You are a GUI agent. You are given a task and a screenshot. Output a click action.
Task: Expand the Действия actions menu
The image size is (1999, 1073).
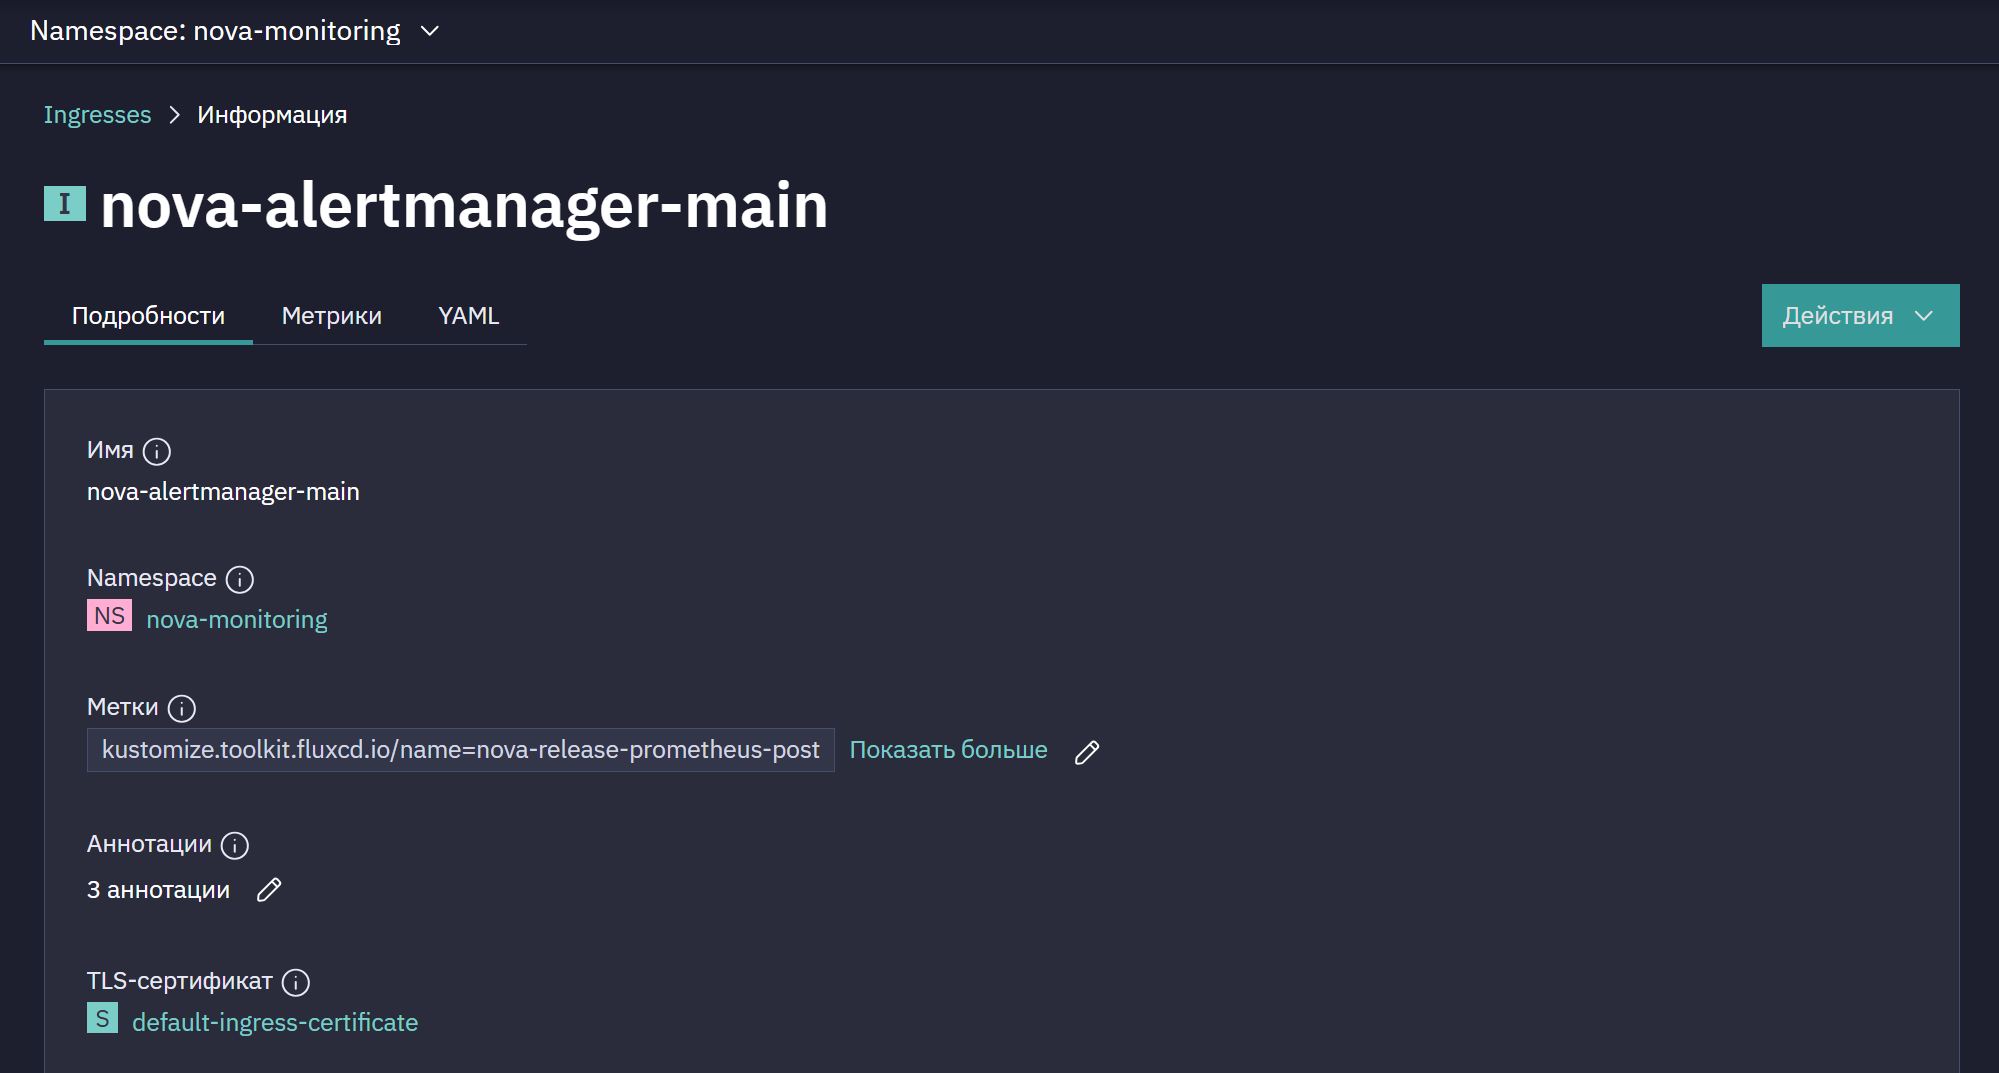[x=1860, y=316]
